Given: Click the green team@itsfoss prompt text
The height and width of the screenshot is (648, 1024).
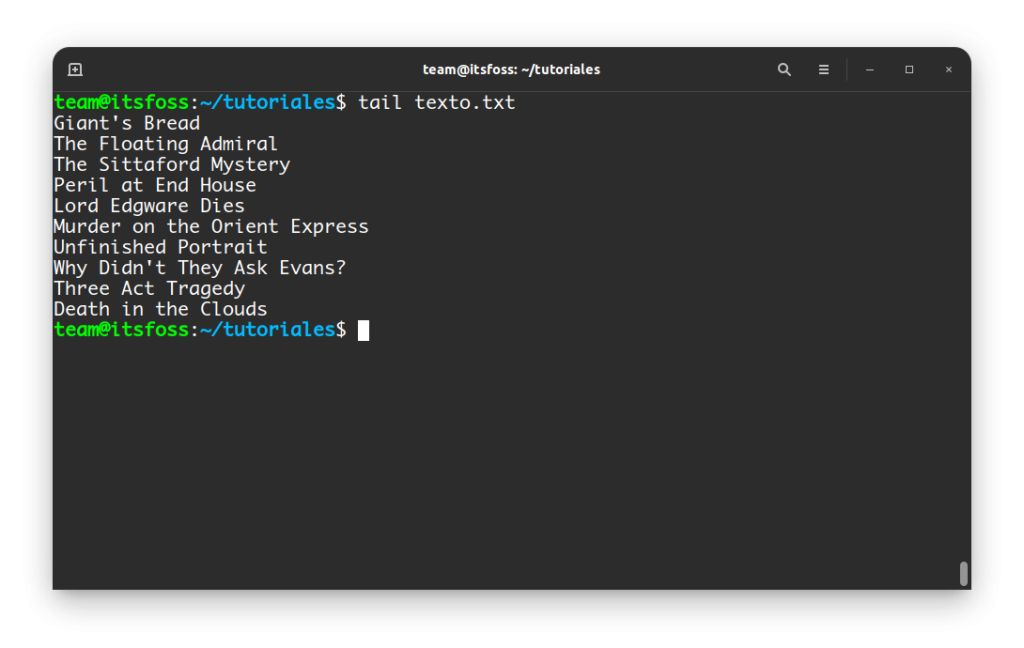Looking at the screenshot, I should click(x=122, y=329).
